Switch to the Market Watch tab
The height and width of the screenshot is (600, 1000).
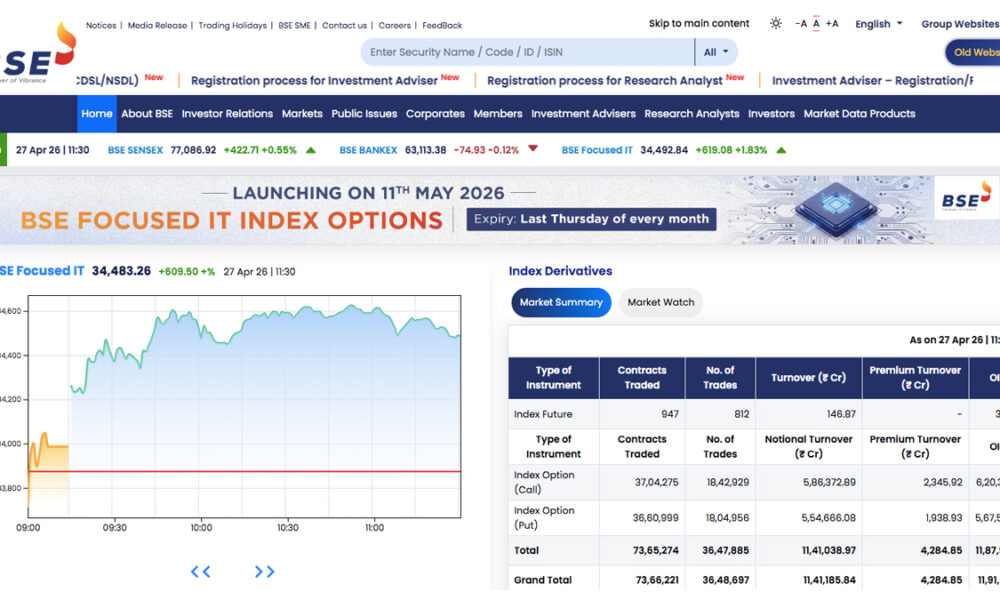[661, 302]
